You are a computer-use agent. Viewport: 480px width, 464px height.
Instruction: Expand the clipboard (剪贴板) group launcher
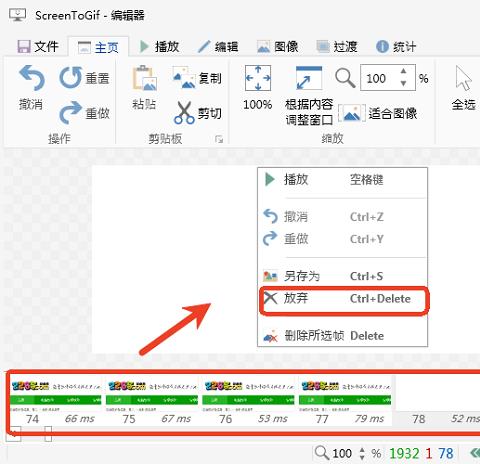[219, 139]
